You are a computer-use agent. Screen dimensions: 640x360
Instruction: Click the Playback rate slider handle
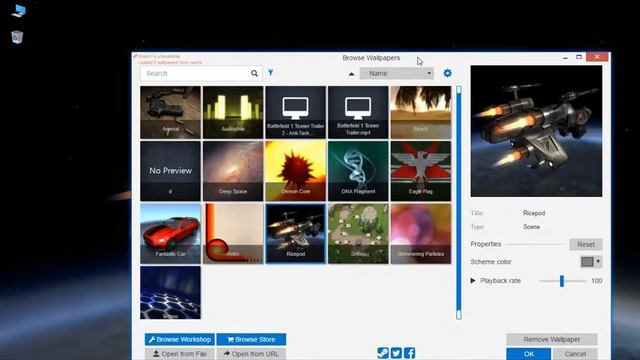562,281
